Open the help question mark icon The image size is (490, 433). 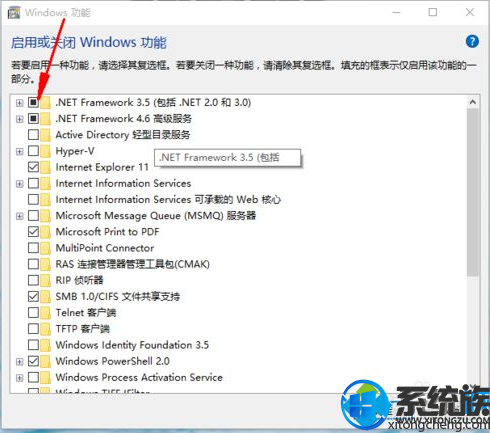pyautogui.click(x=472, y=42)
